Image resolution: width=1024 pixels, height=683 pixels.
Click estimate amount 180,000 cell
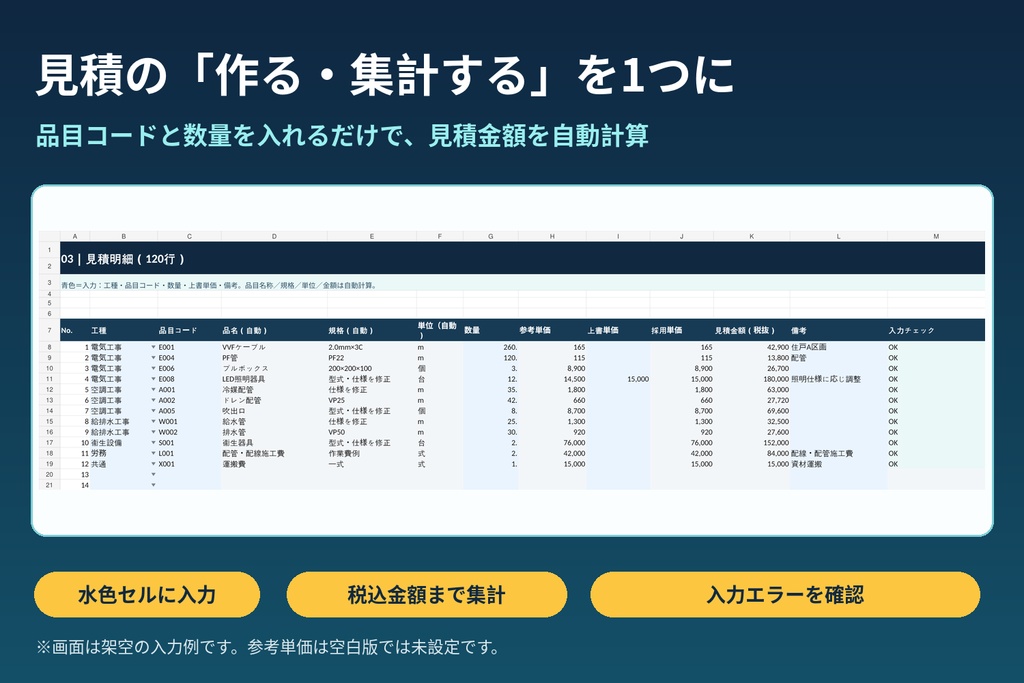(x=752, y=379)
